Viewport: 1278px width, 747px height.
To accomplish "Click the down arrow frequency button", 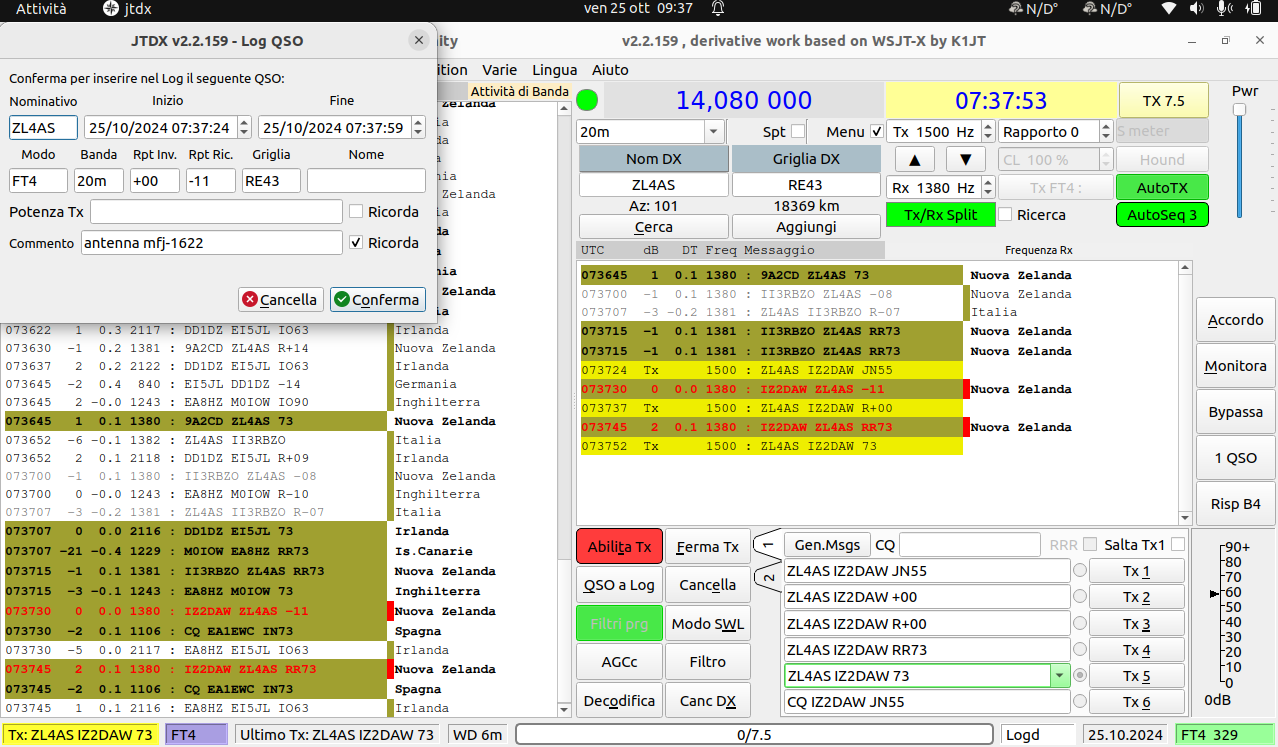I will click(x=965, y=159).
